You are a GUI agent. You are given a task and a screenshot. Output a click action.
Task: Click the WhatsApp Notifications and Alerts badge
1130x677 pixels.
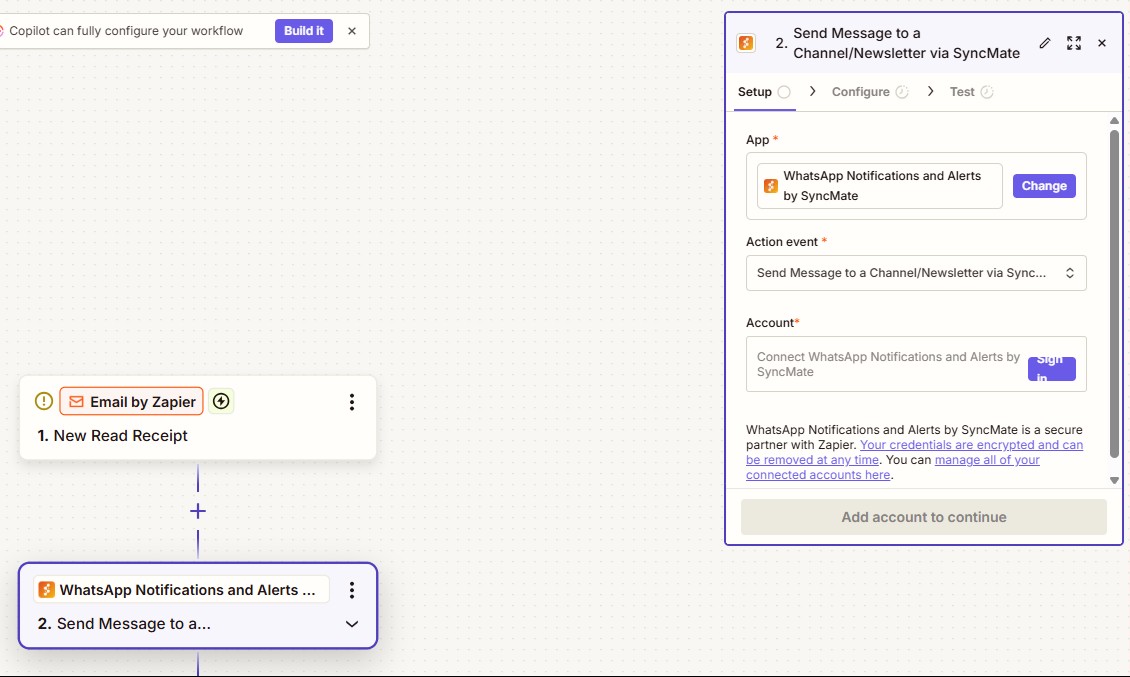(x=182, y=590)
